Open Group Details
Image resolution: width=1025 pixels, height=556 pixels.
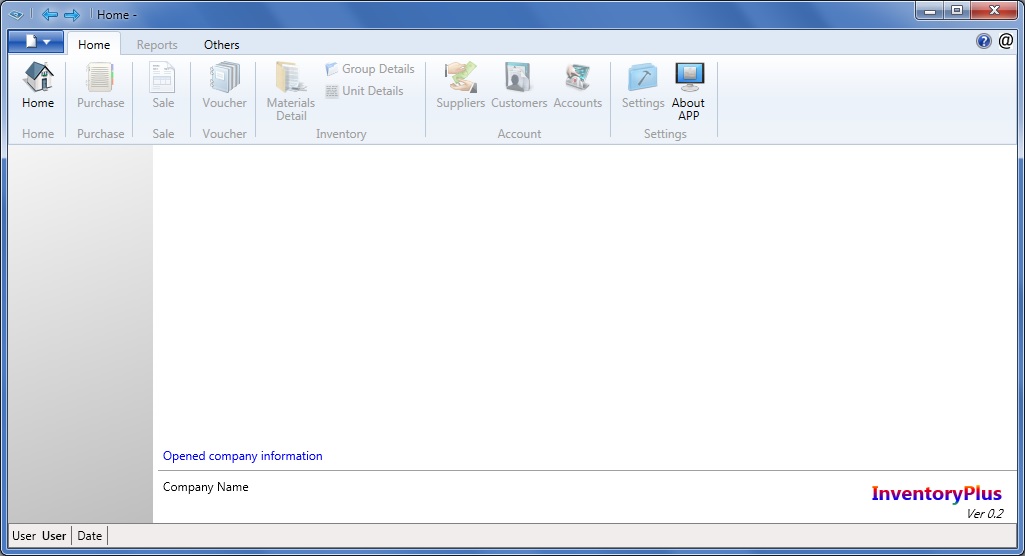point(370,69)
